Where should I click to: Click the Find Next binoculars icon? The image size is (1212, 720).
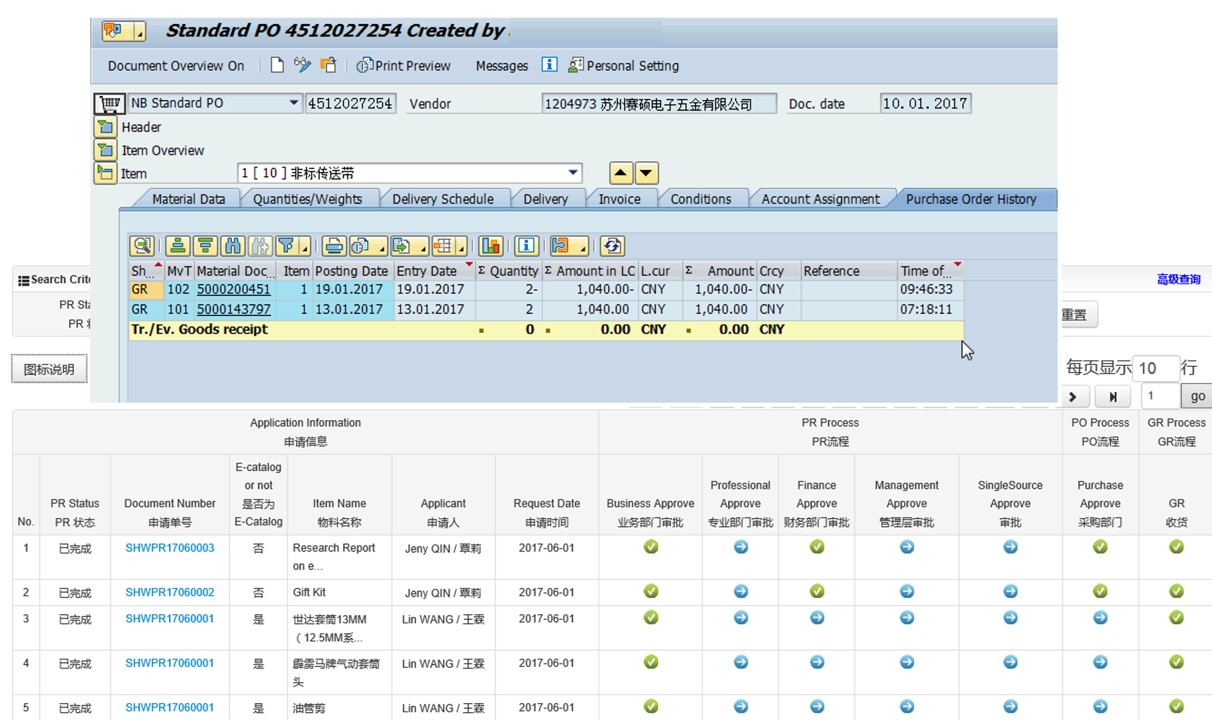259,245
